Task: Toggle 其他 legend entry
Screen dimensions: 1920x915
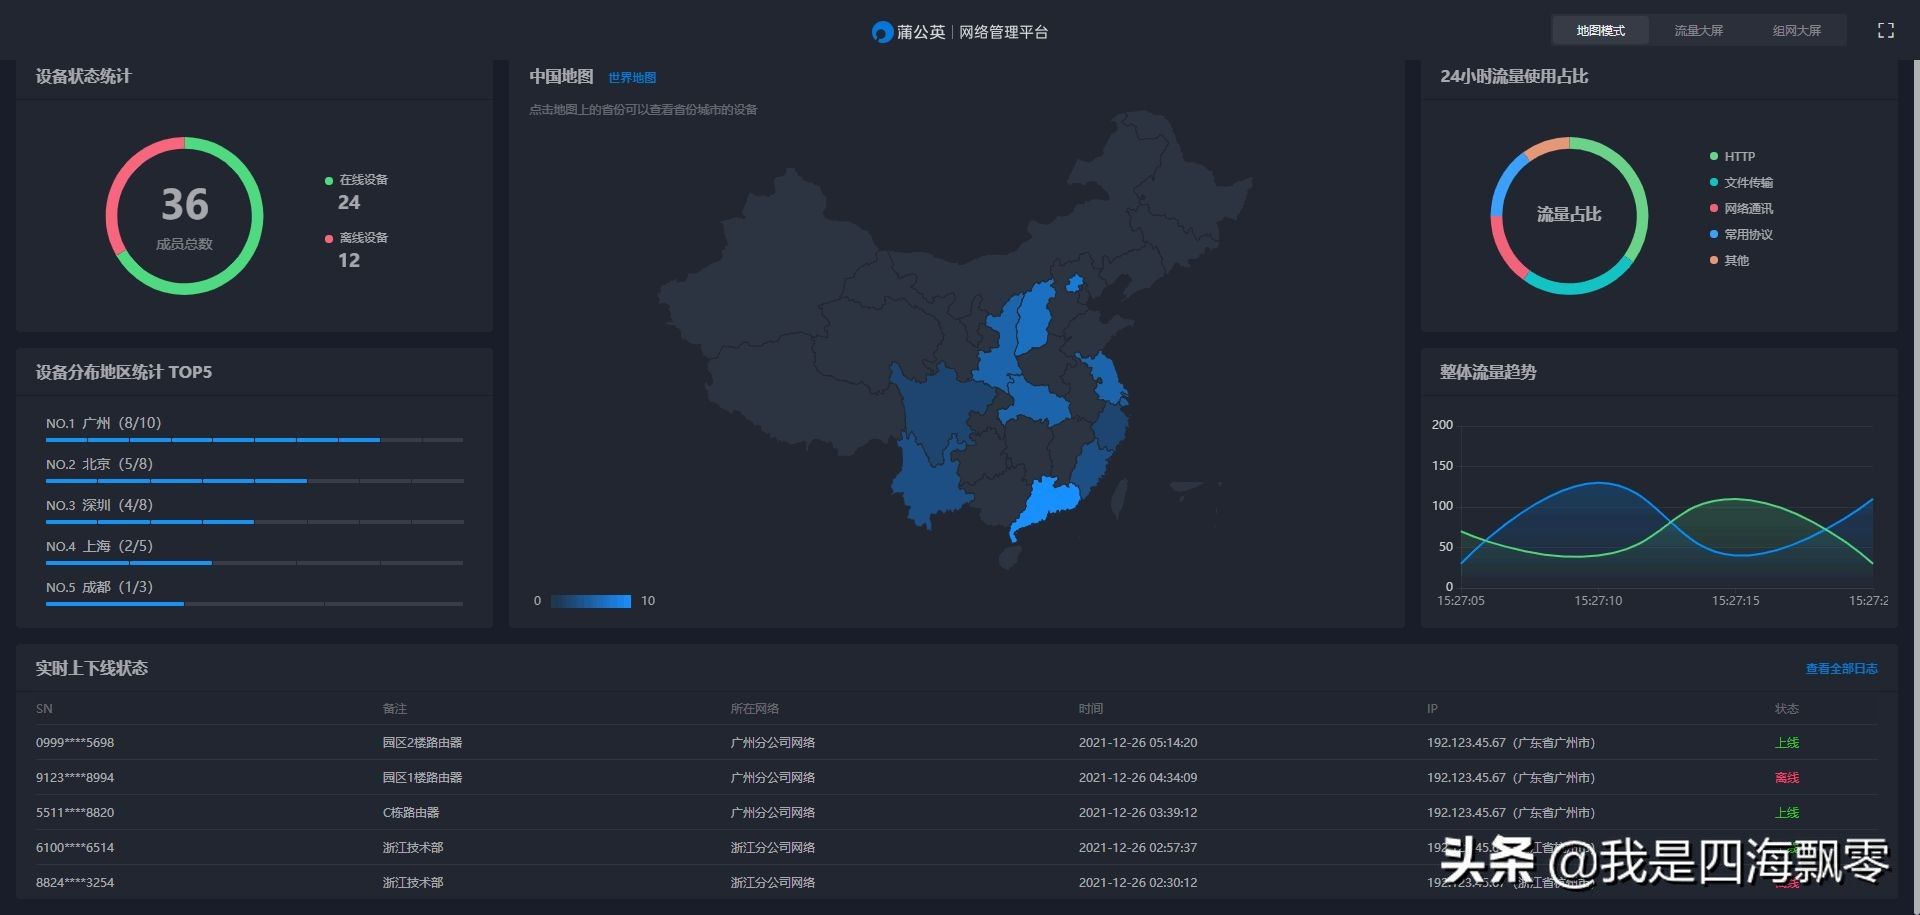Action: (x=1735, y=261)
